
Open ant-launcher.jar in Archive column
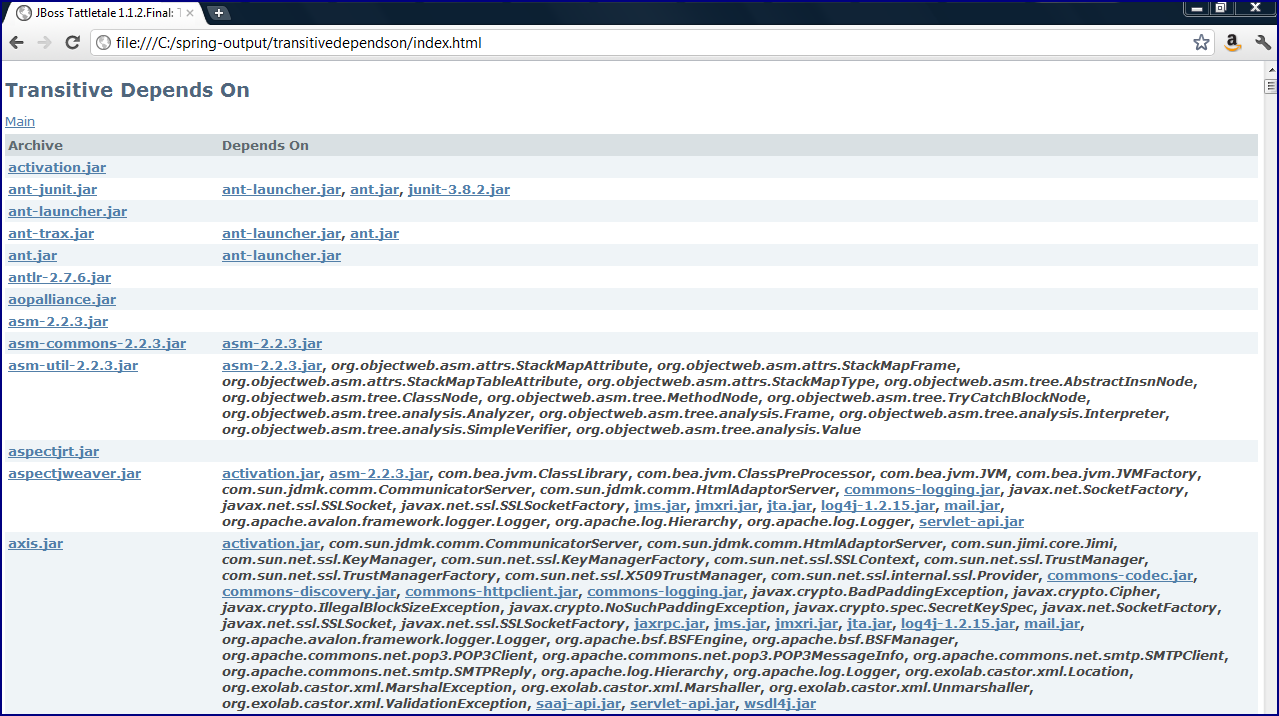click(x=67, y=211)
